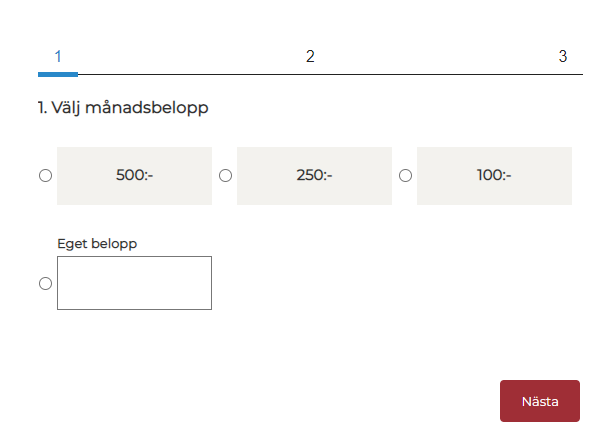
Task: Click the 500:- text label
Action: click(x=134, y=176)
